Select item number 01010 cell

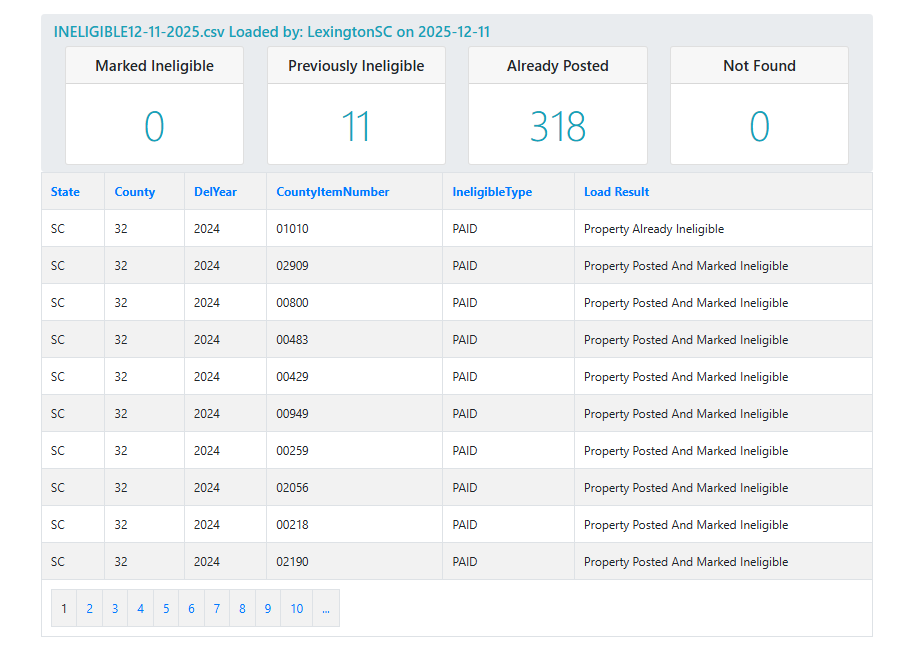pos(355,229)
